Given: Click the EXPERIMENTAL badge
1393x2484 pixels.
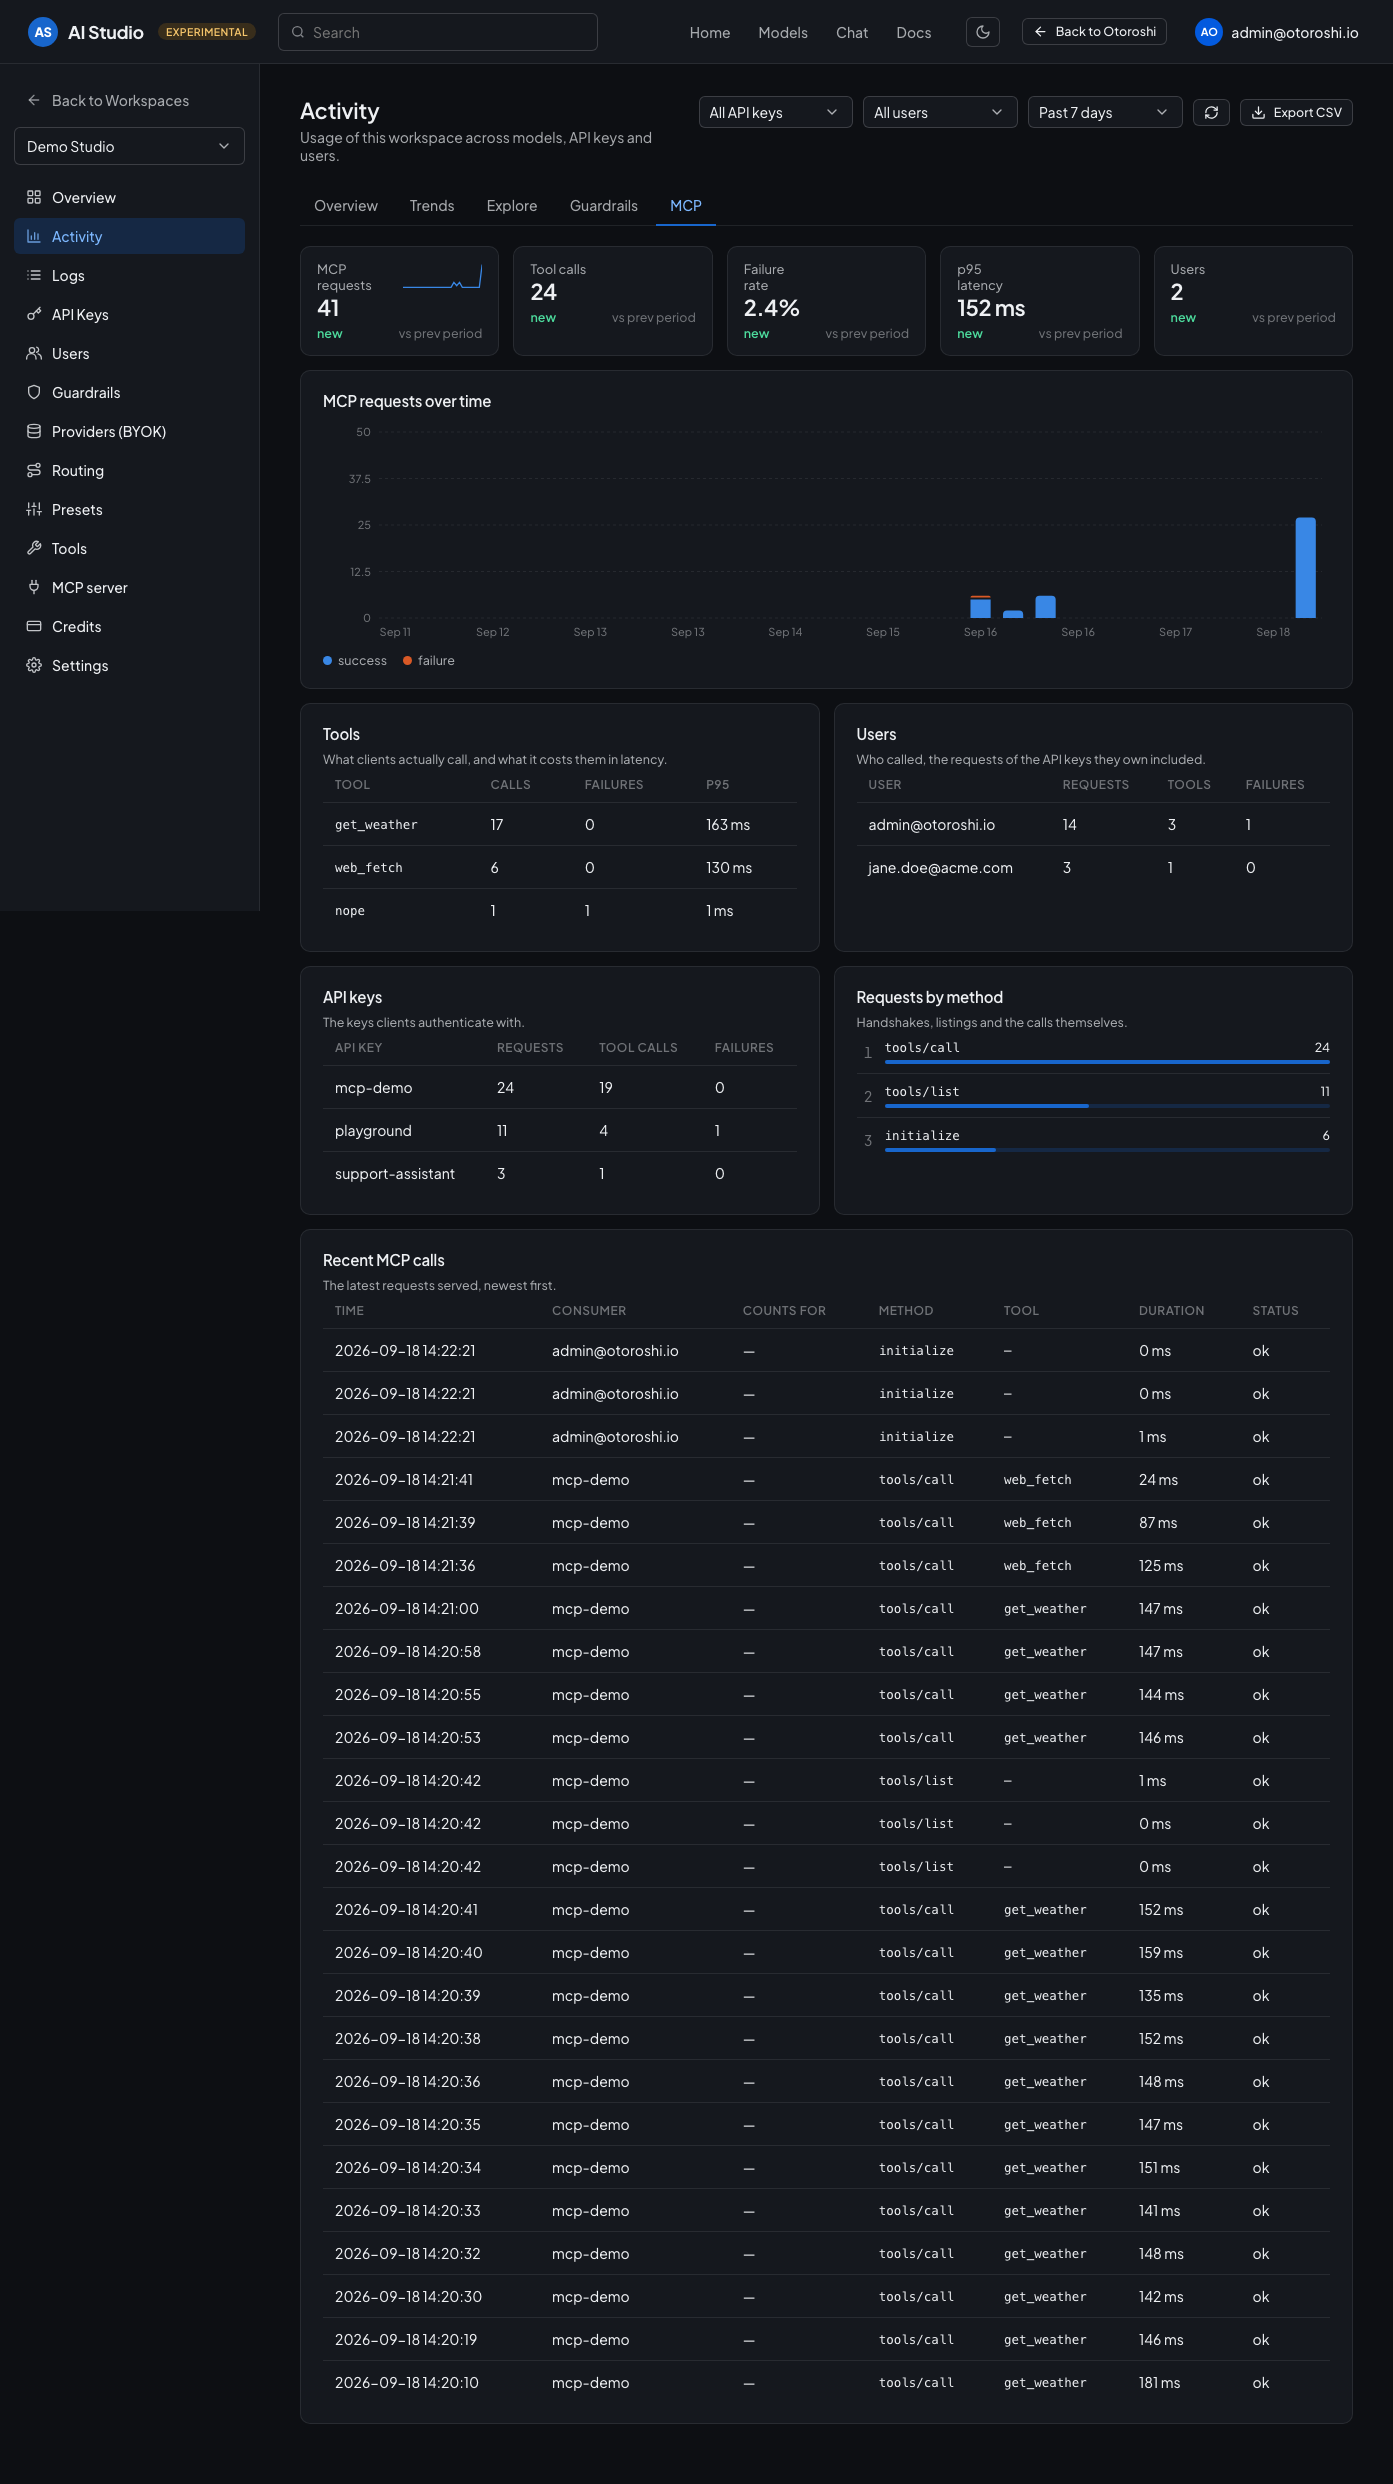Looking at the screenshot, I should click(206, 32).
